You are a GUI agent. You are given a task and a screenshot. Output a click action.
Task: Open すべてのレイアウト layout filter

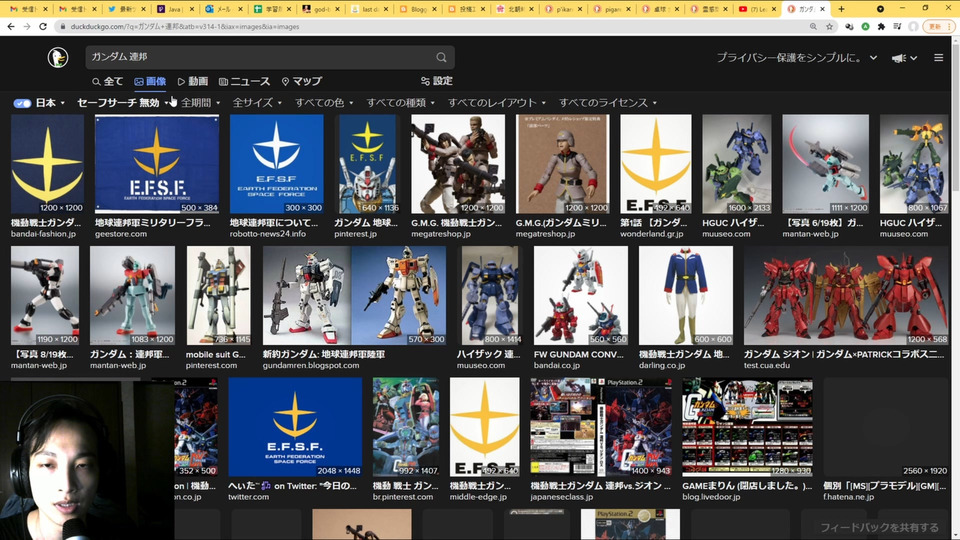click(x=497, y=103)
